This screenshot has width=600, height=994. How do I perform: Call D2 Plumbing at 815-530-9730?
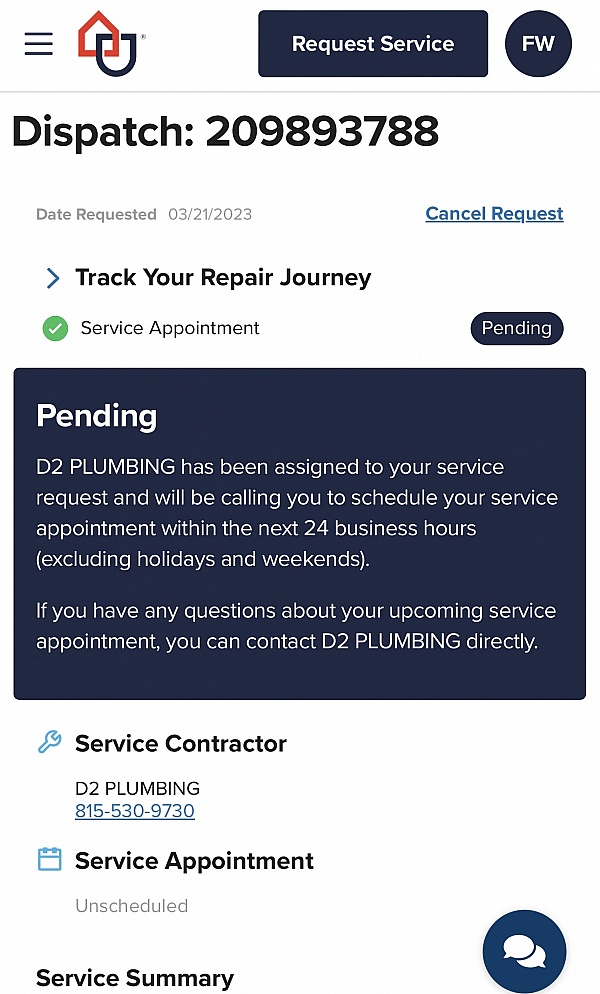135,811
